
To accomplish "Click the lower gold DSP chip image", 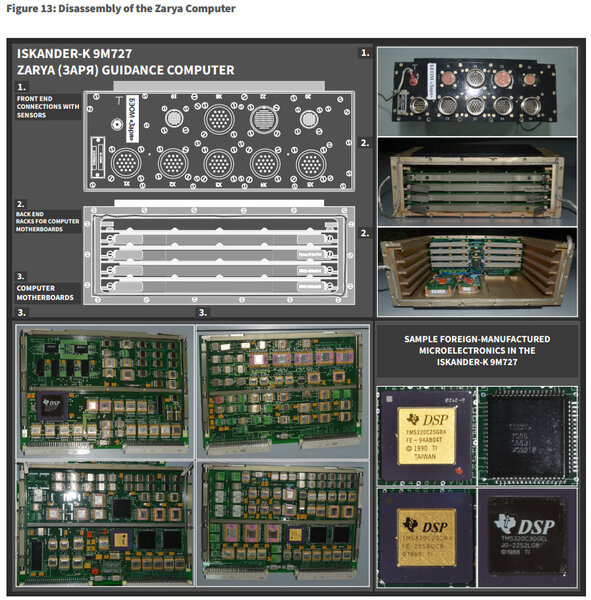I will pyautogui.click(x=427, y=537).
